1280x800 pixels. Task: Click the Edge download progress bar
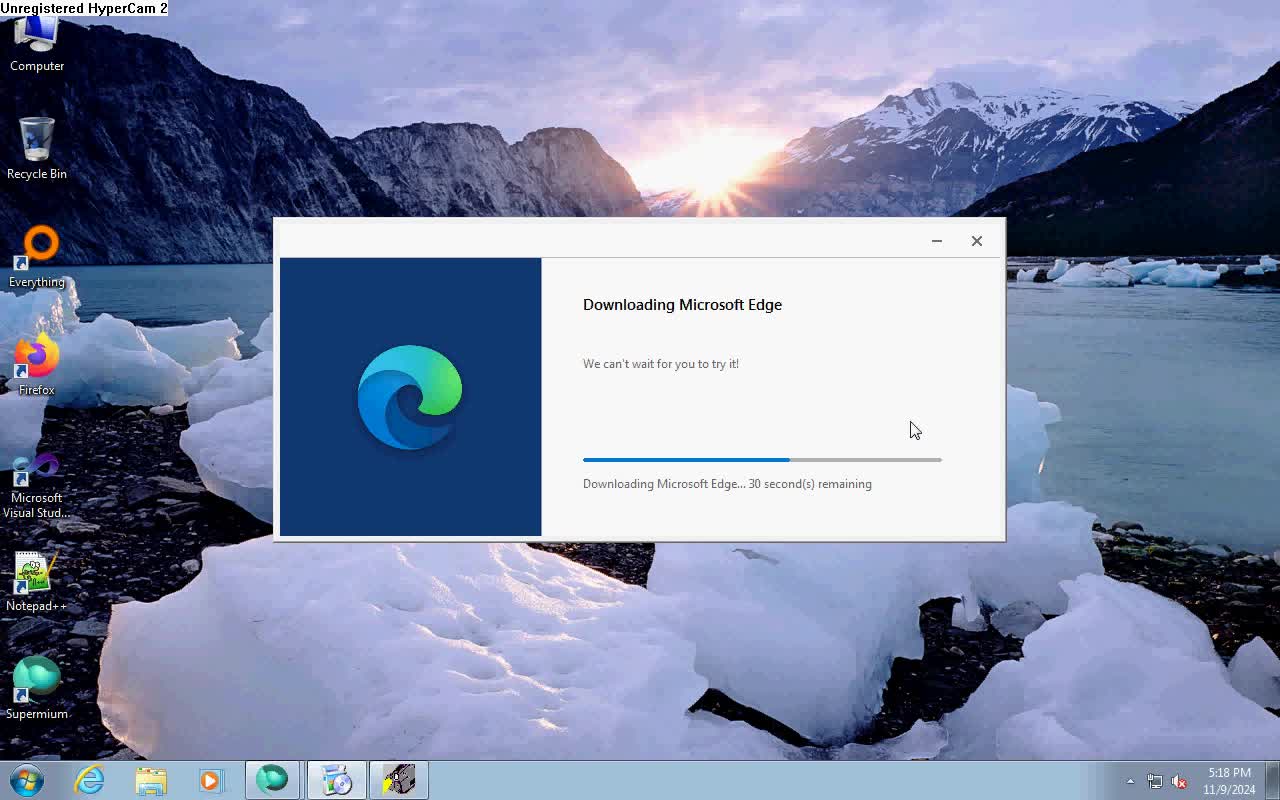[762, 460]
